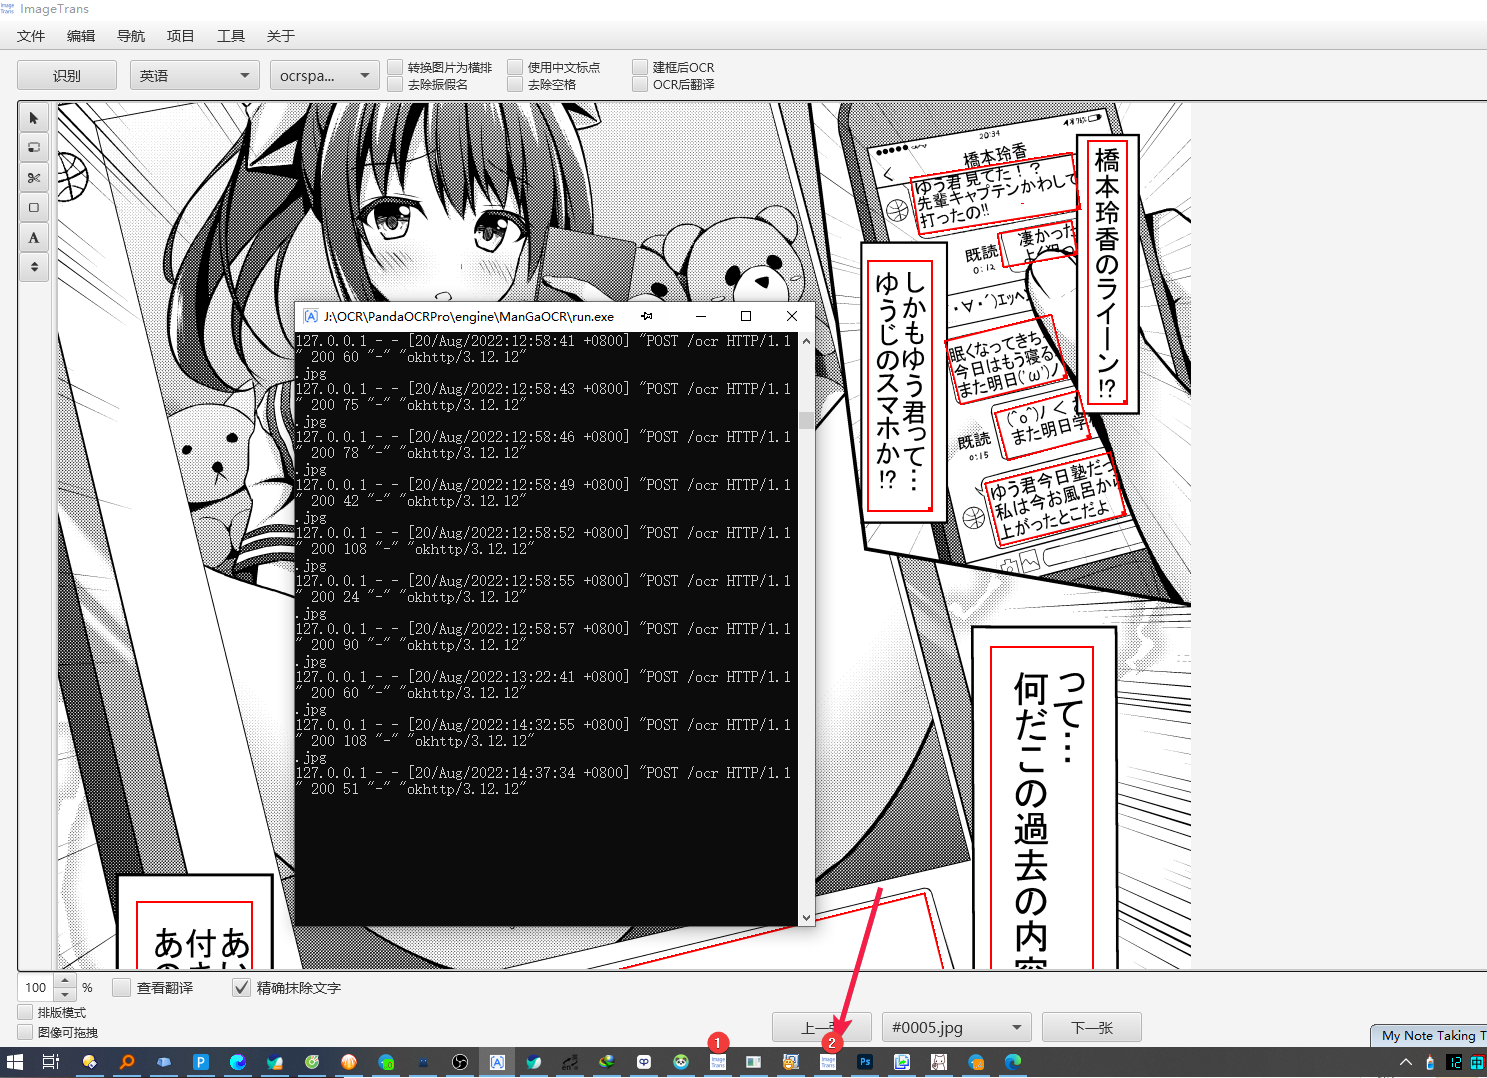Click the zoom value field showing 100
This screenshot has width=1487, height=1078.
point(37,987)
